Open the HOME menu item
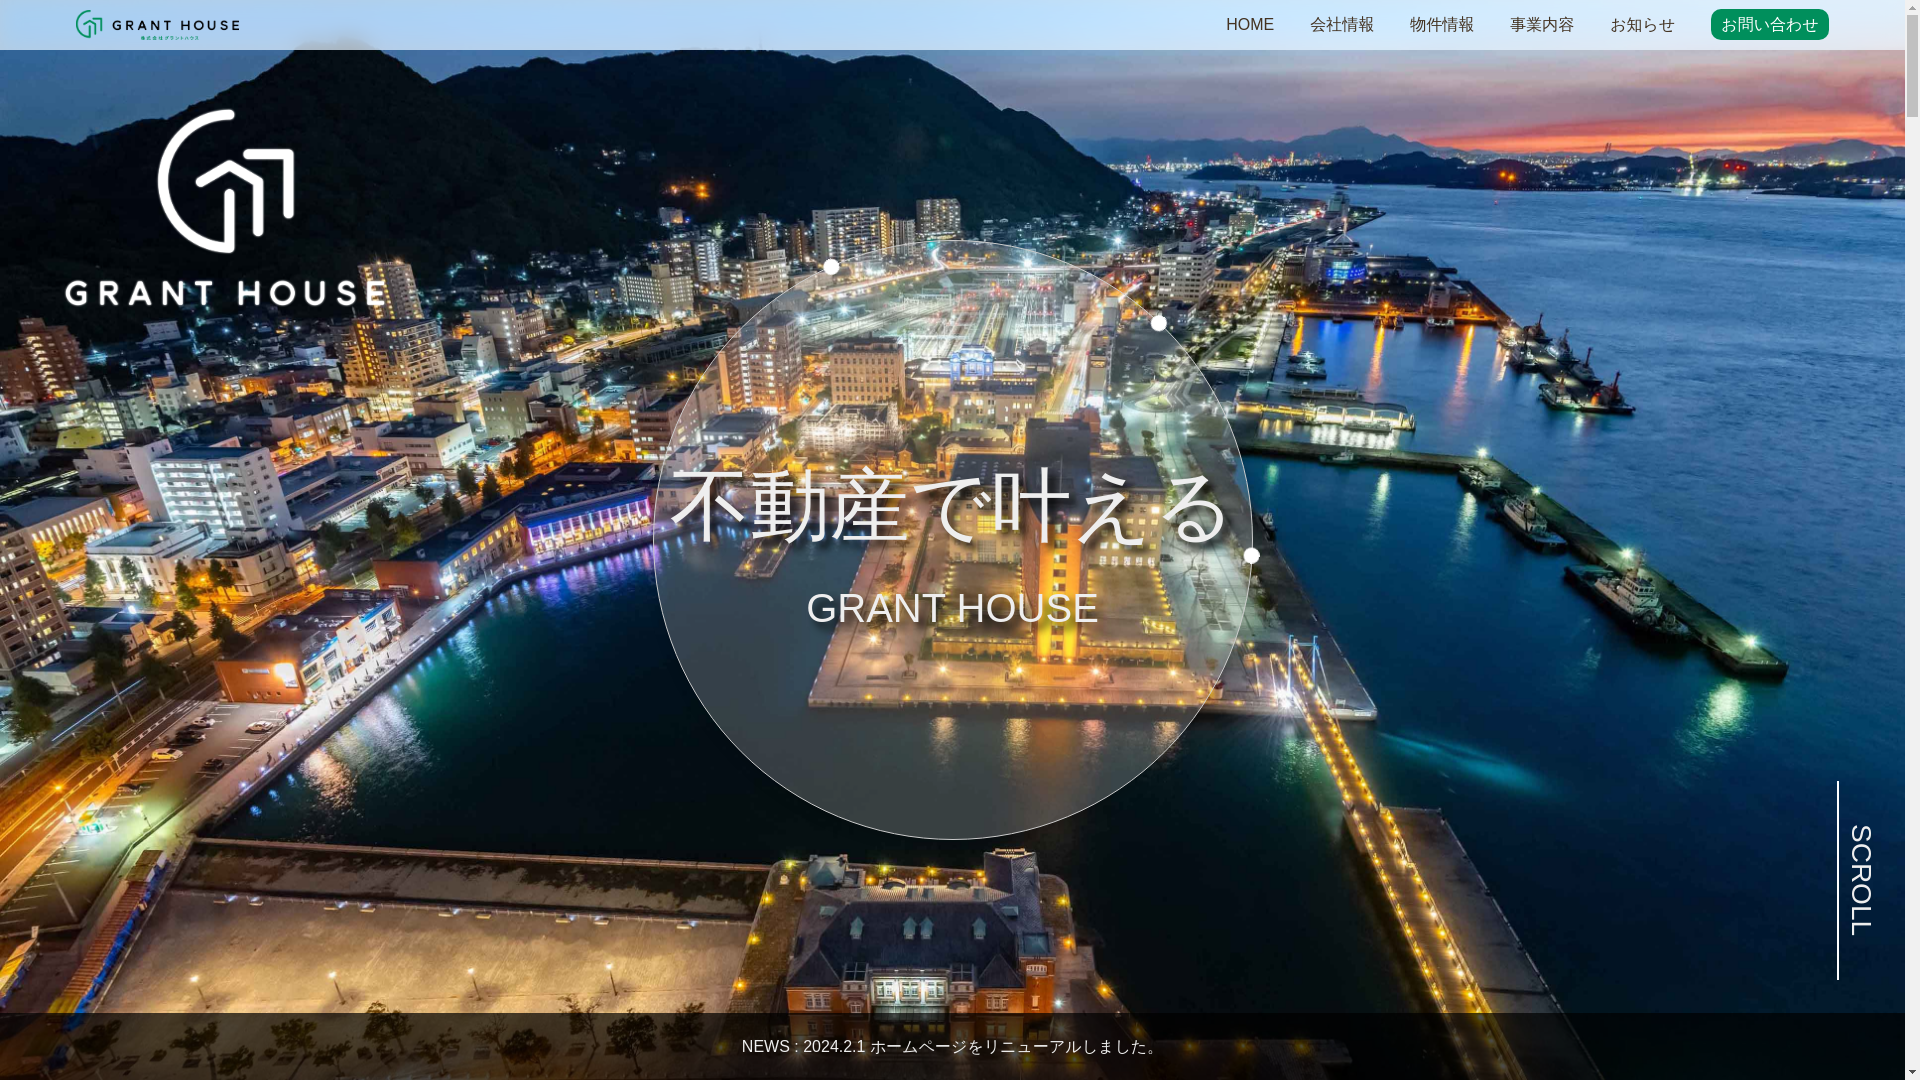This screenshot has height=1080, width=1920. point(1249,25)
